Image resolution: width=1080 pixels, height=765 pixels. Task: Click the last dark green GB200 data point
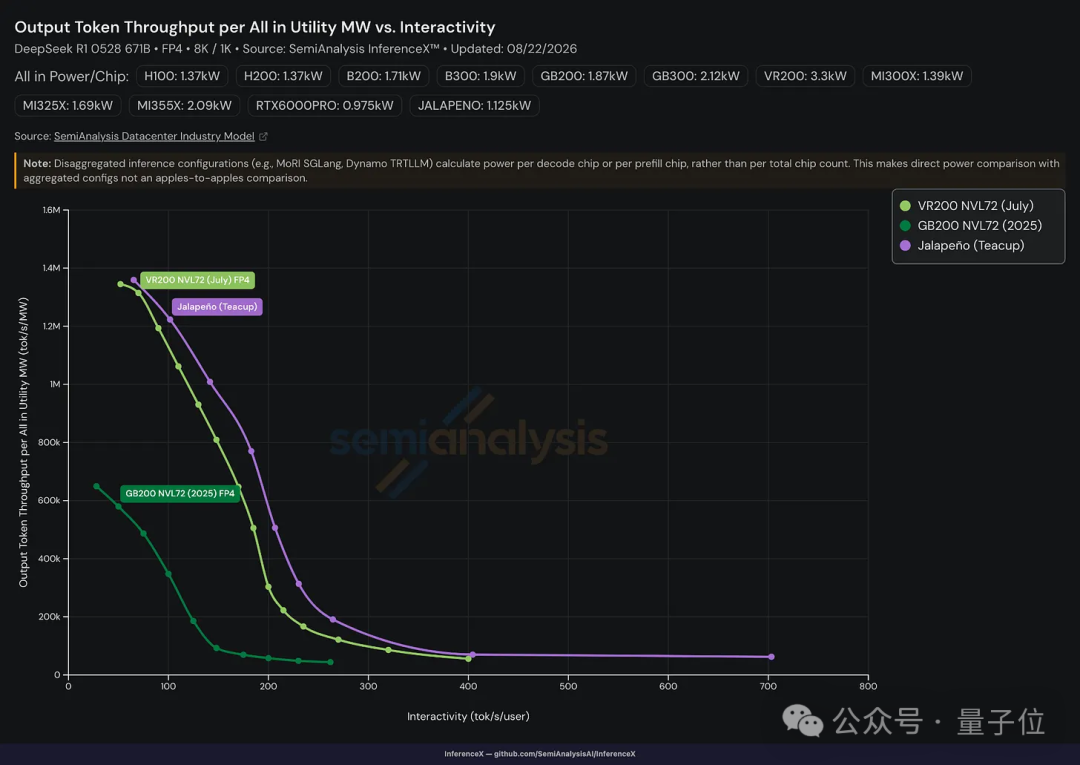point(331,662)
